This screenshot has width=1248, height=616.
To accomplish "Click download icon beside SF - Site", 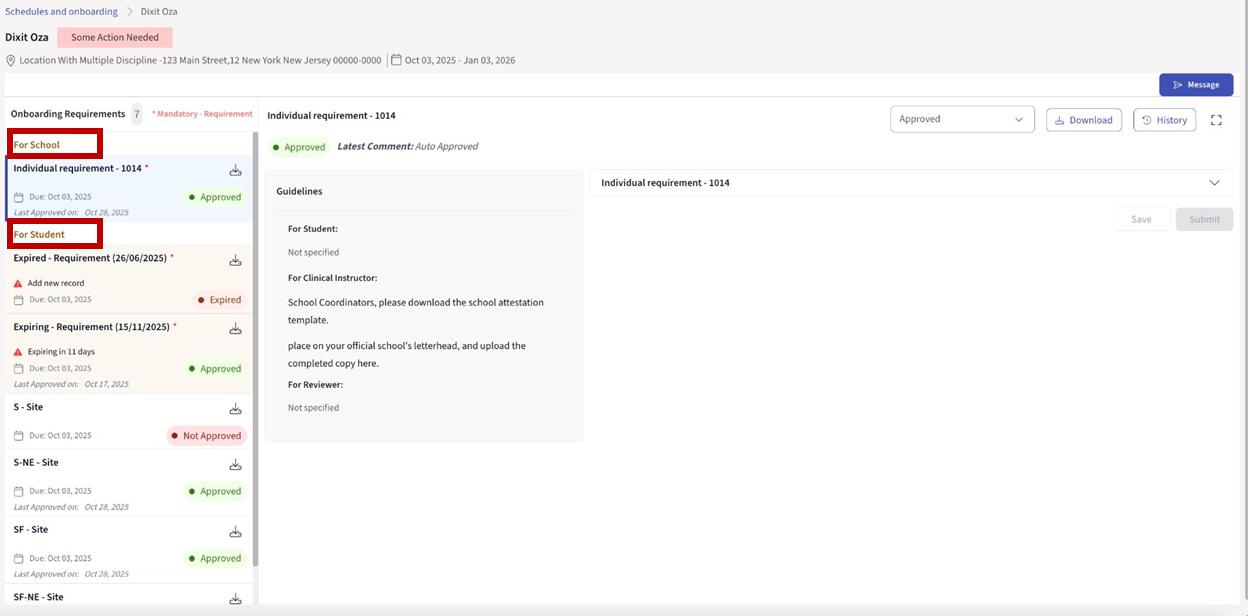I will click(x=235, y=531).
